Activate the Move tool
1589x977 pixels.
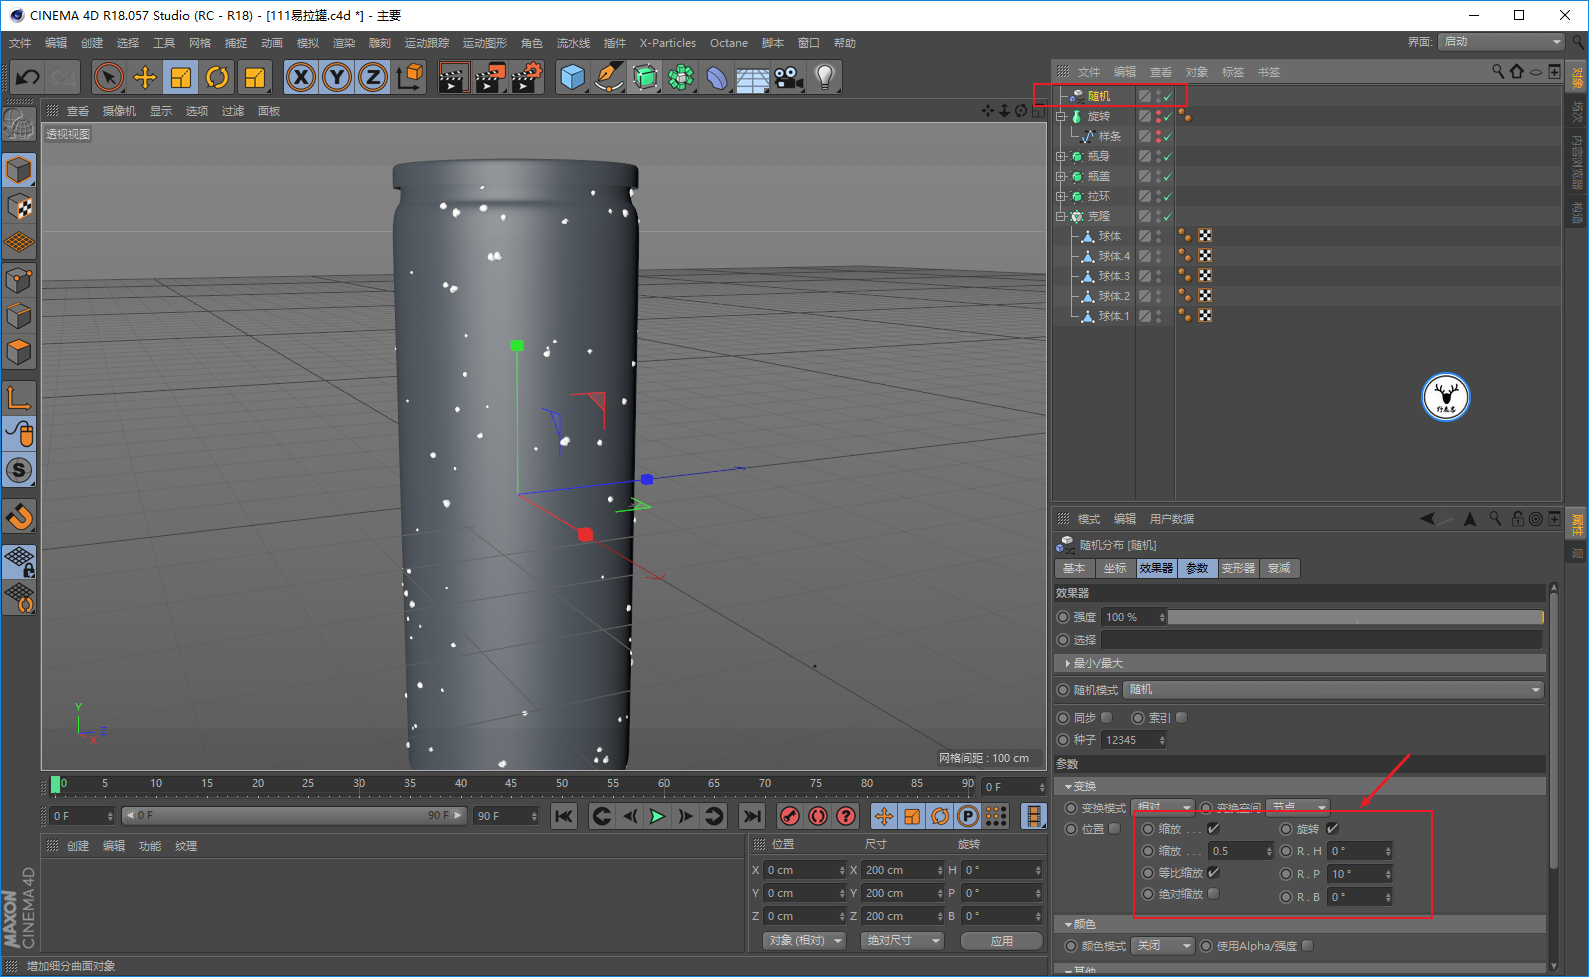145,77
